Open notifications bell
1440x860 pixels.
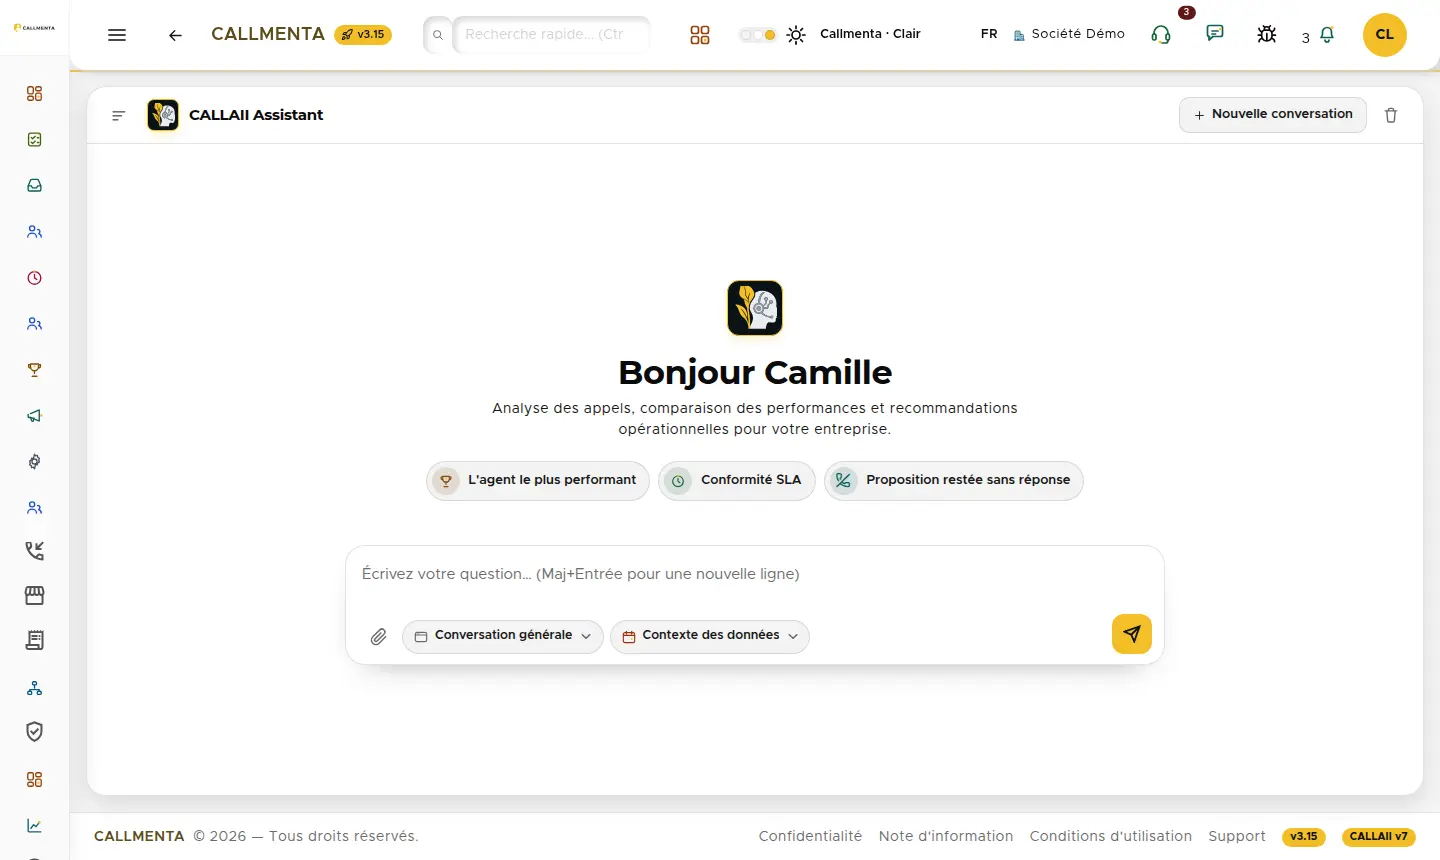(x=1327, y=35)
